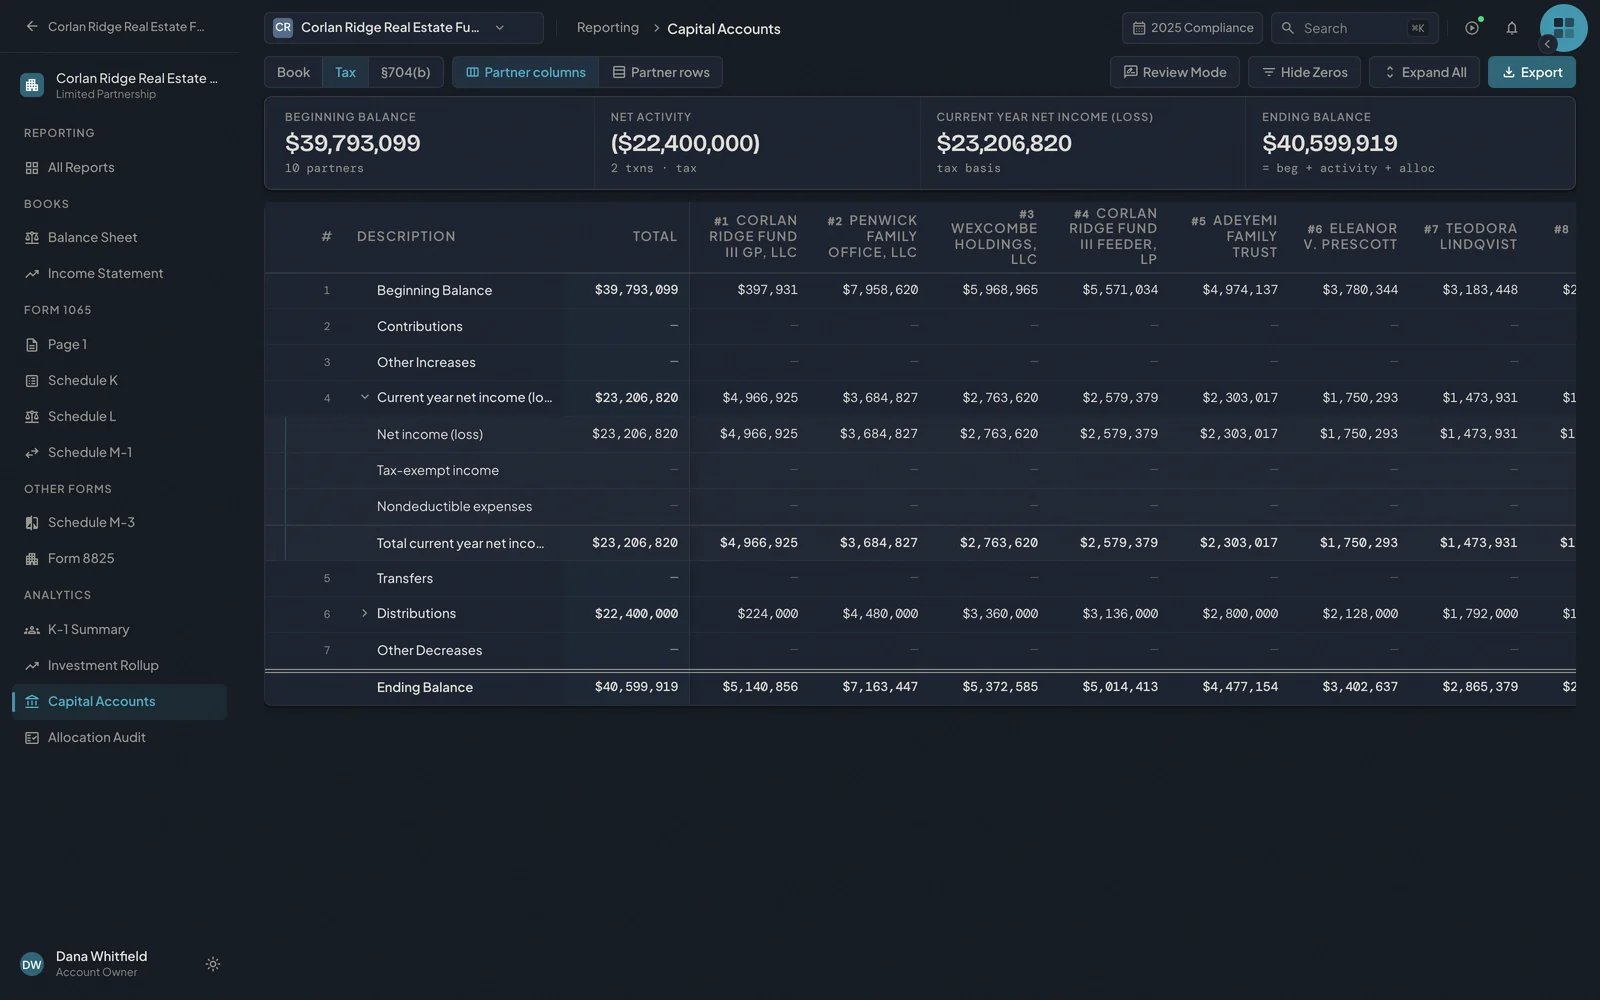Open Balance Sheet in sidebar

click(119, 238)
